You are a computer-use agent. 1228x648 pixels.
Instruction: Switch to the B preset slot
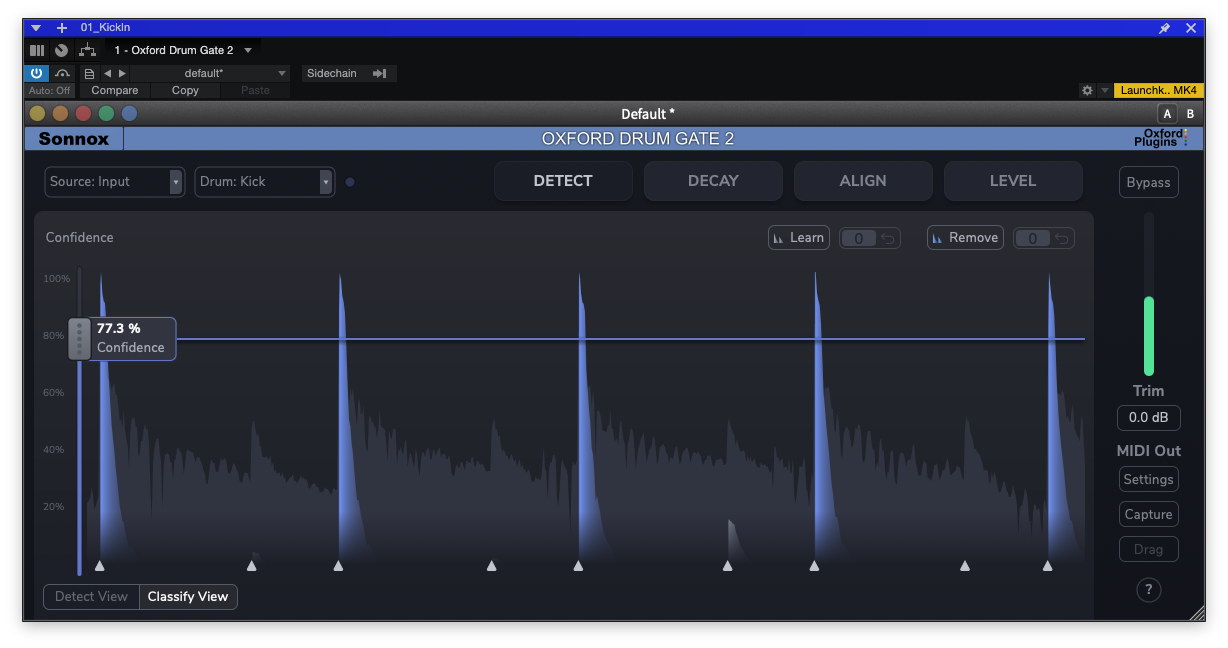pos(1190,114)
